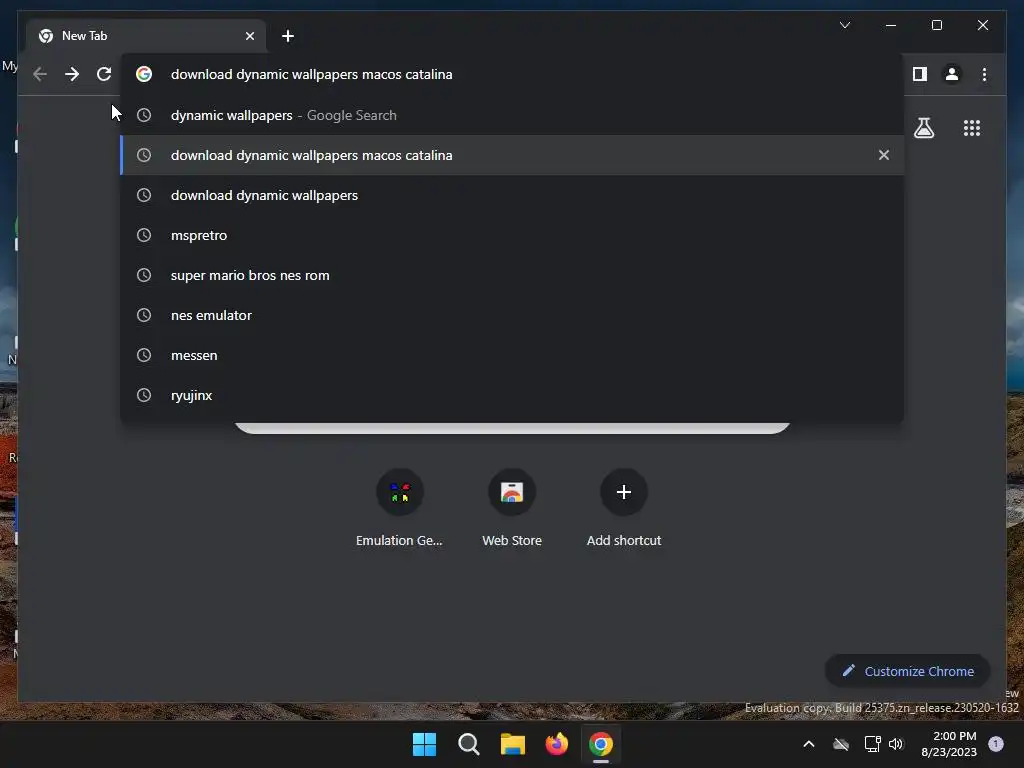Image resolution: width=1024 pixels, height=768 pixels.
Task: Reload the current page
Action: (x=104, y=74)
